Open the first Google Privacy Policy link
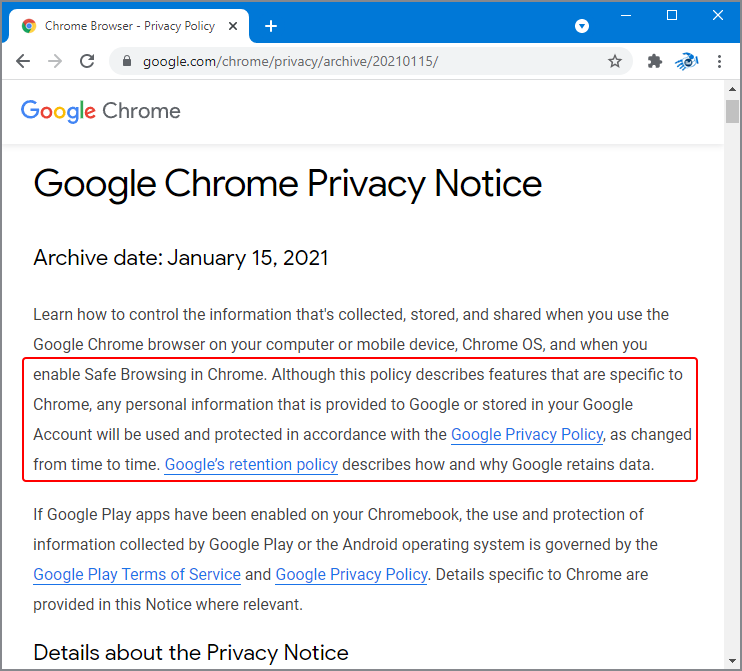742x671 pixels. tap(527, 434)
